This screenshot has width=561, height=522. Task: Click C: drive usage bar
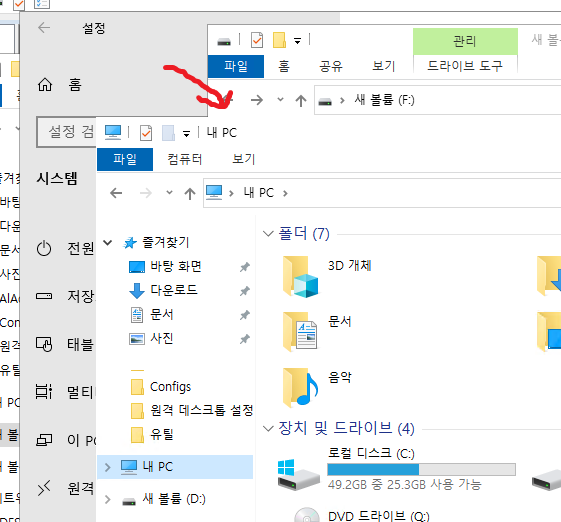(421, 469)
